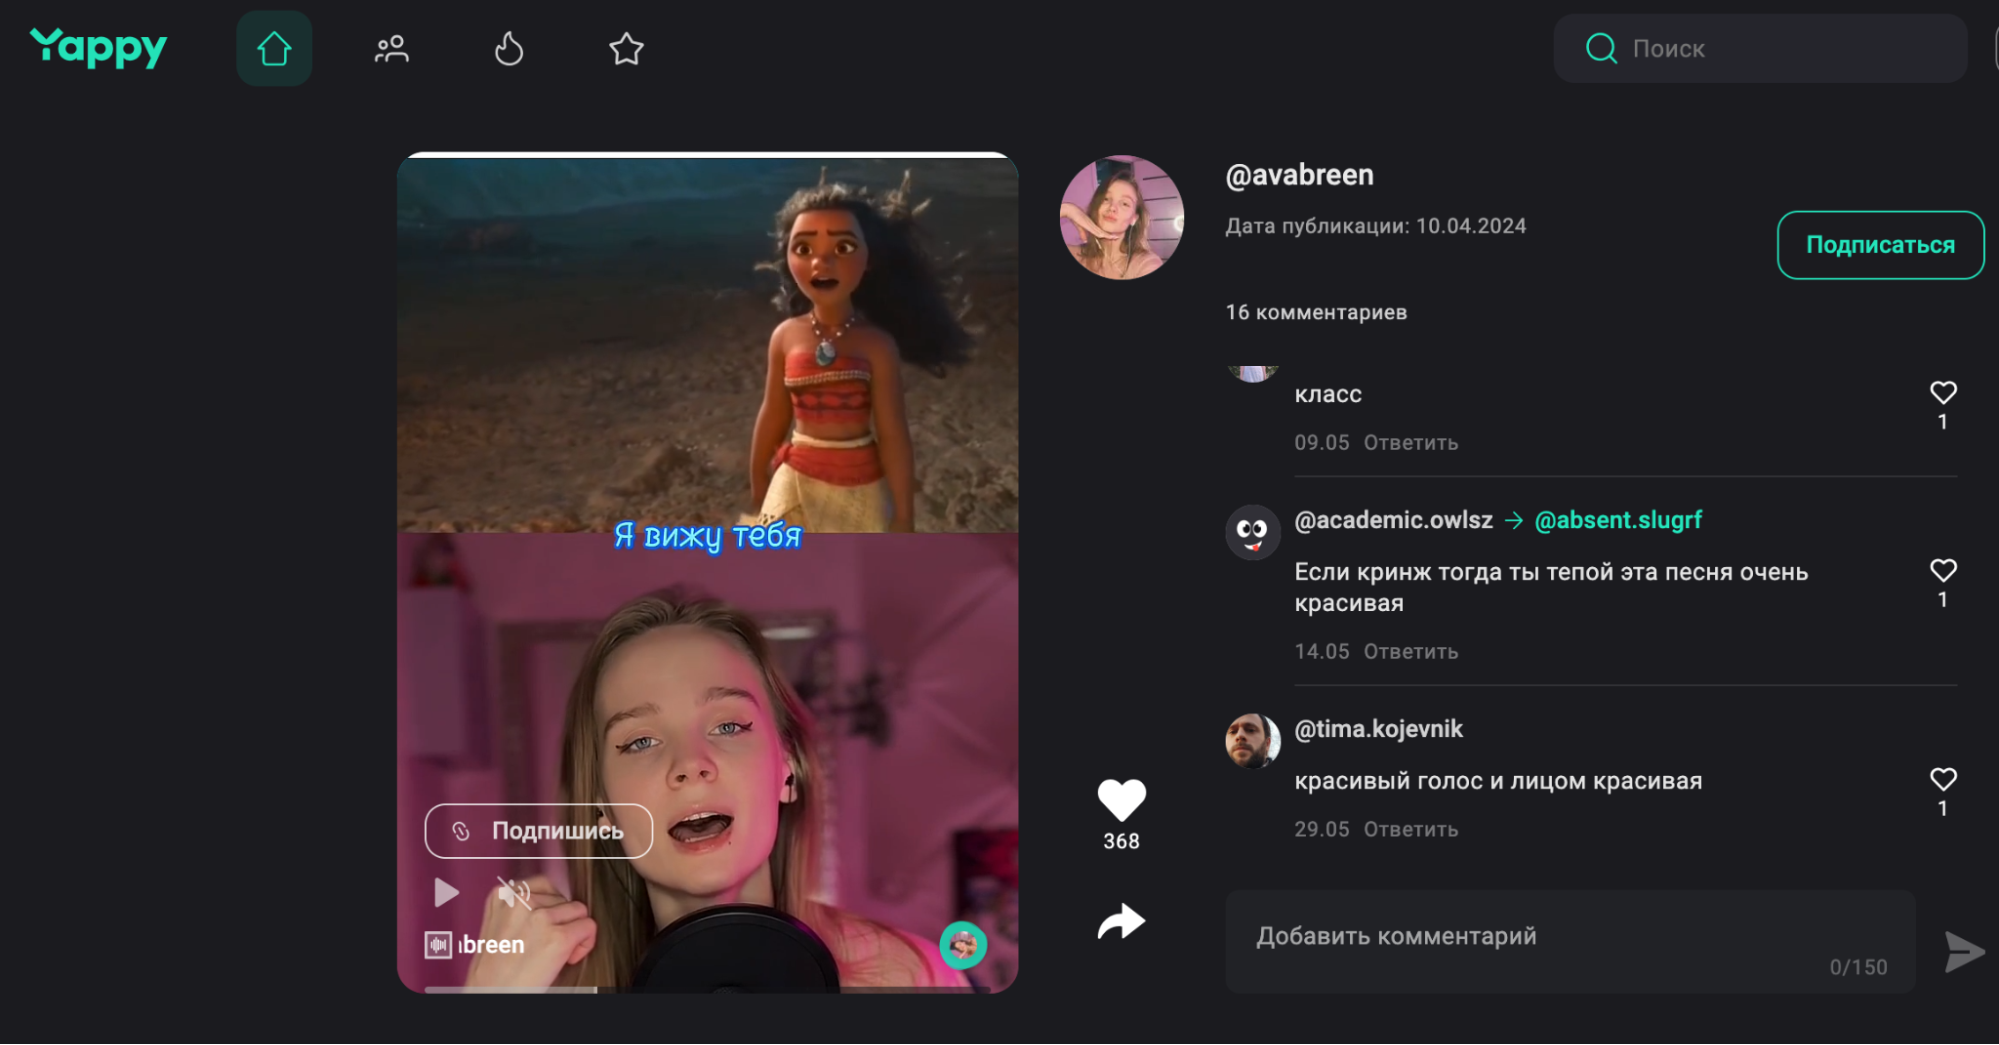Focus the Поиск search field
1999x1045 pixels.
point(1760,48)
